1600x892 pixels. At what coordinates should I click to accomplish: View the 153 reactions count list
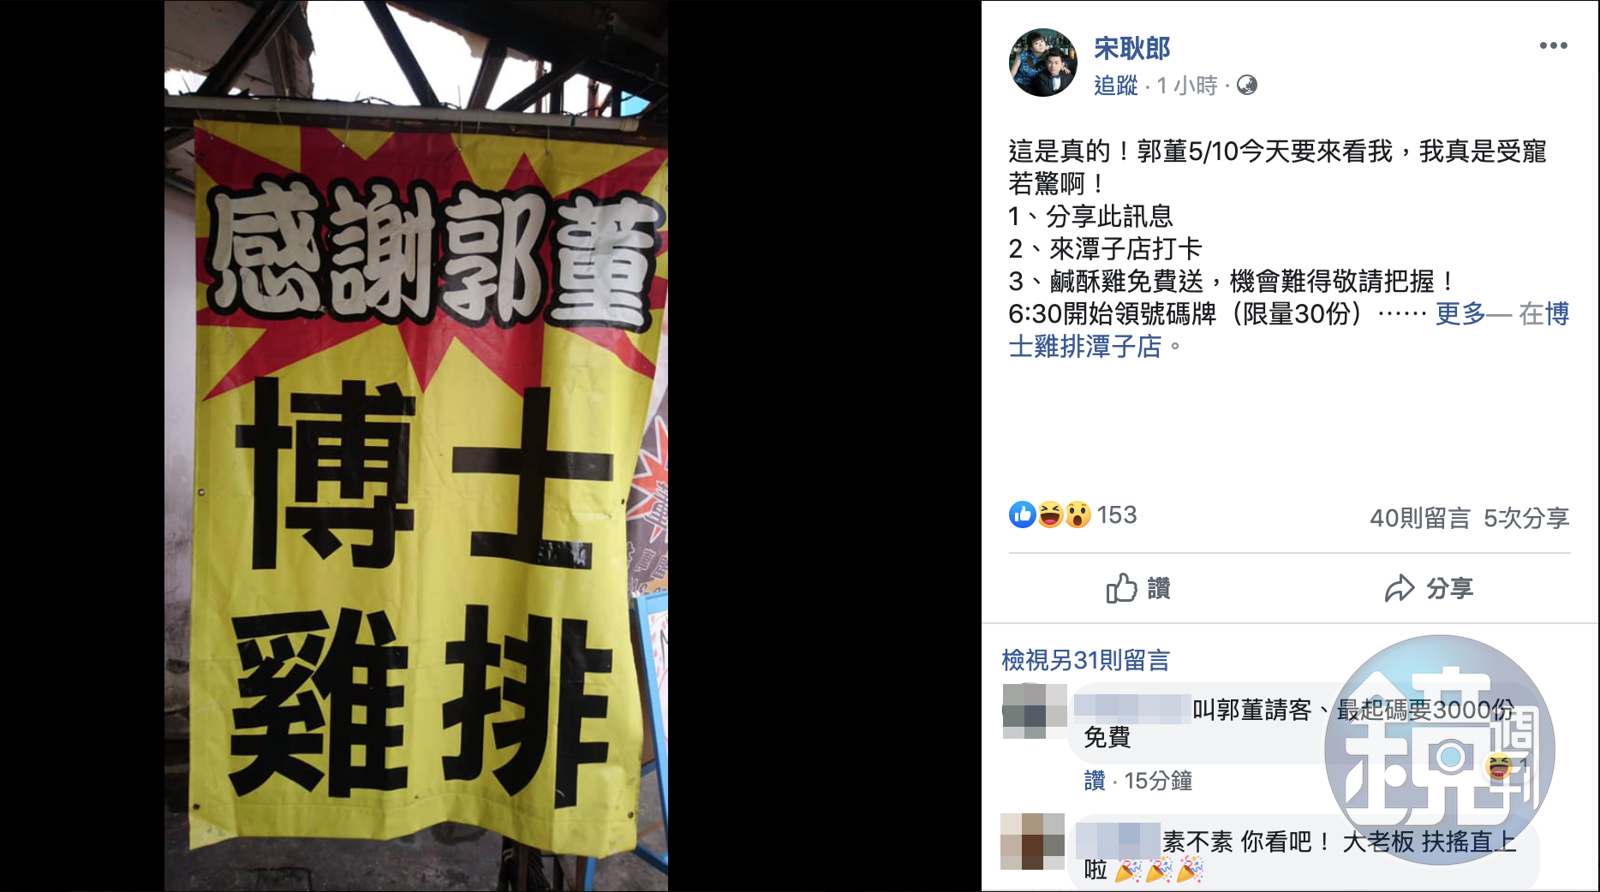(x=1117, y=515)
